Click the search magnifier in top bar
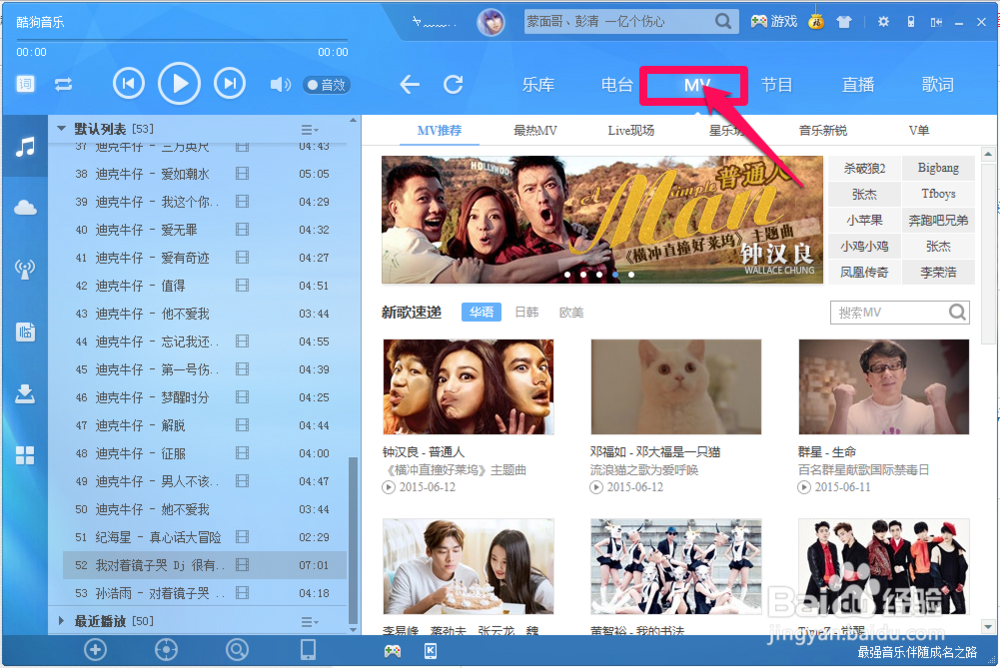 point(723,21)
